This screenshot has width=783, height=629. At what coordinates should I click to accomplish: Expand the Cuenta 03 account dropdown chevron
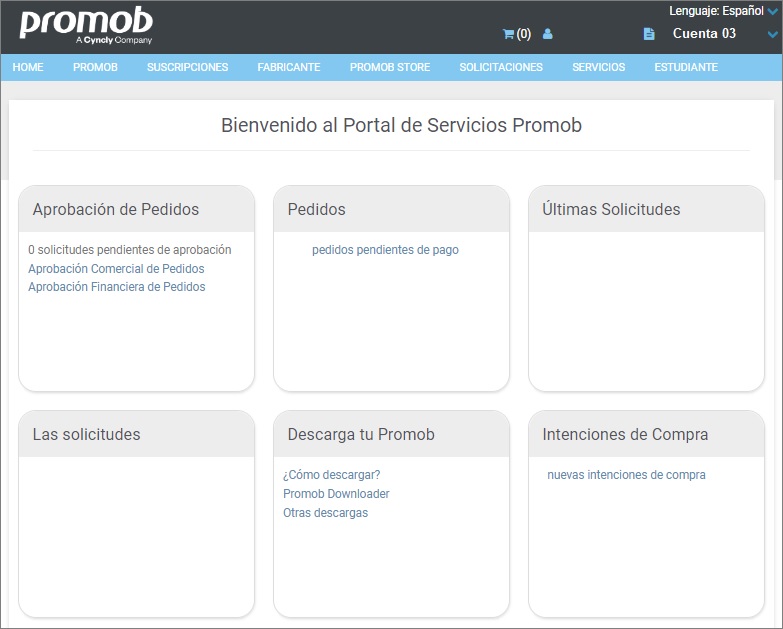pos(773,34)
